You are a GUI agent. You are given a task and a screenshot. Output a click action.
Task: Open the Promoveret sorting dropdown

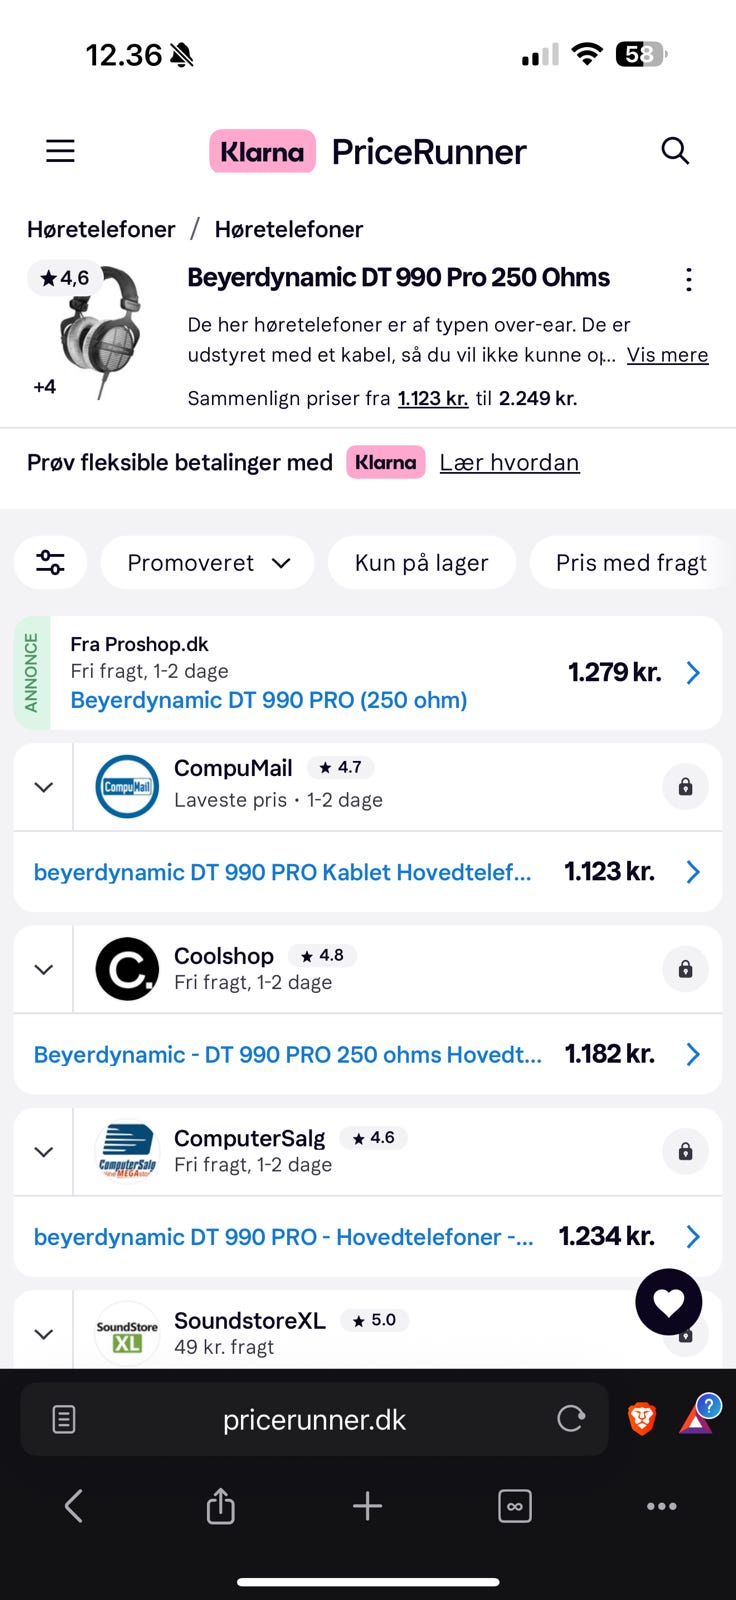208,563
